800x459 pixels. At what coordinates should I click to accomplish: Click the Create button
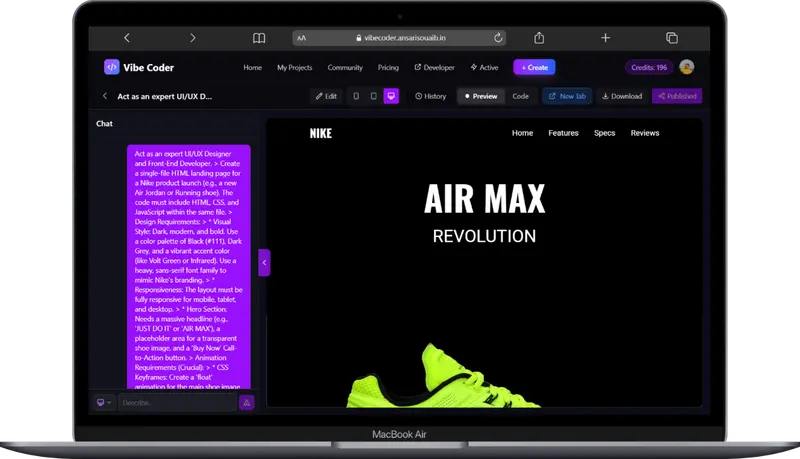(x=534, y=67)
